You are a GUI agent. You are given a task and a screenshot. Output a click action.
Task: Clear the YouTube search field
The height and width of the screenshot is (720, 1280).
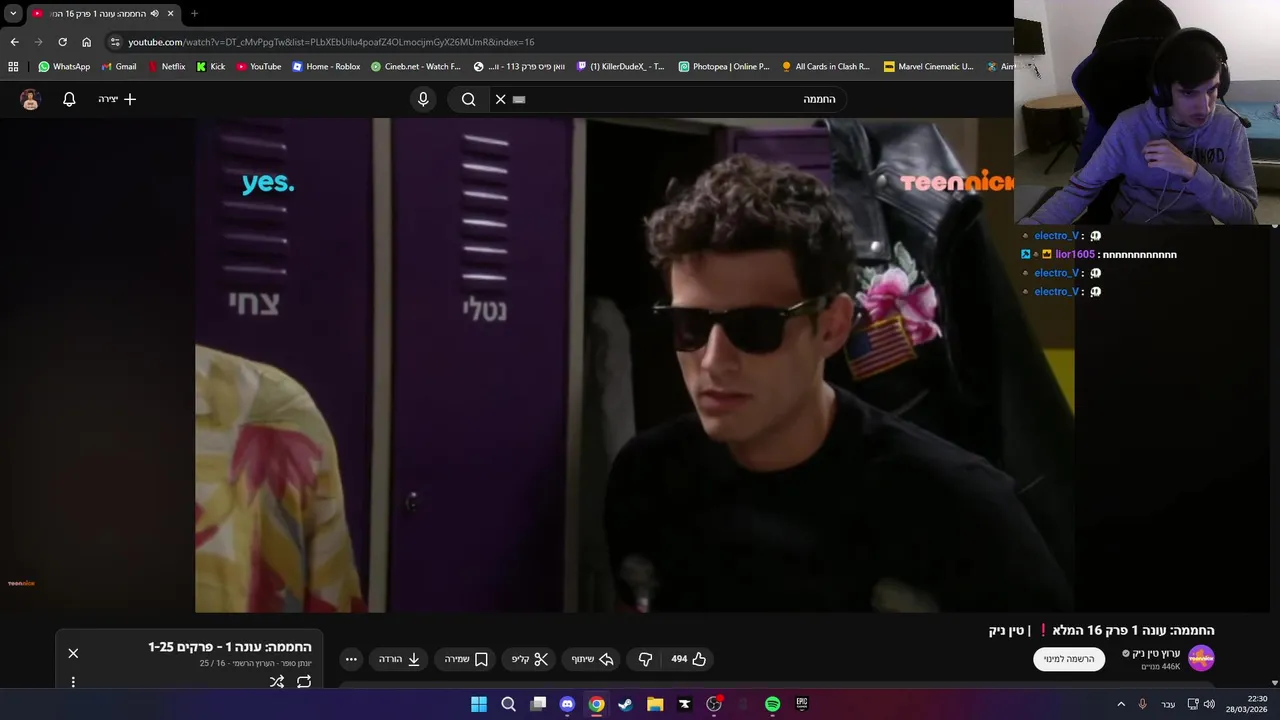[x=501, y=99]
